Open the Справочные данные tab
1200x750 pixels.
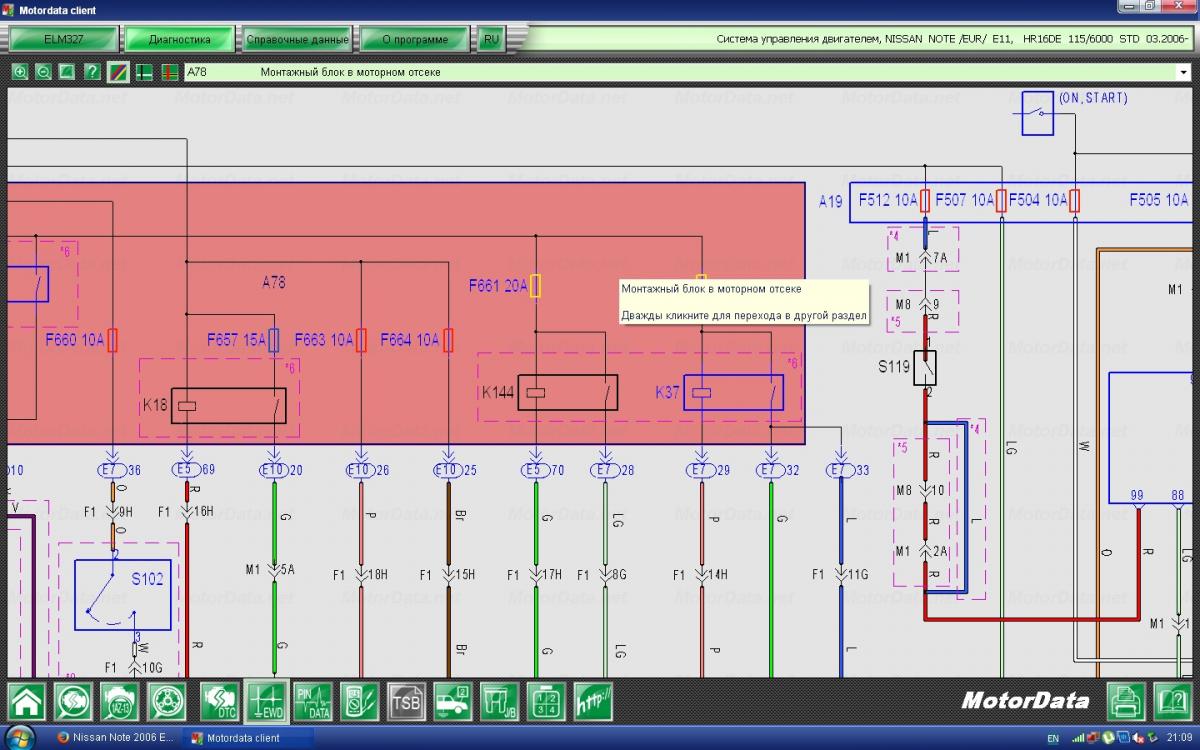[x=298, y=40]
